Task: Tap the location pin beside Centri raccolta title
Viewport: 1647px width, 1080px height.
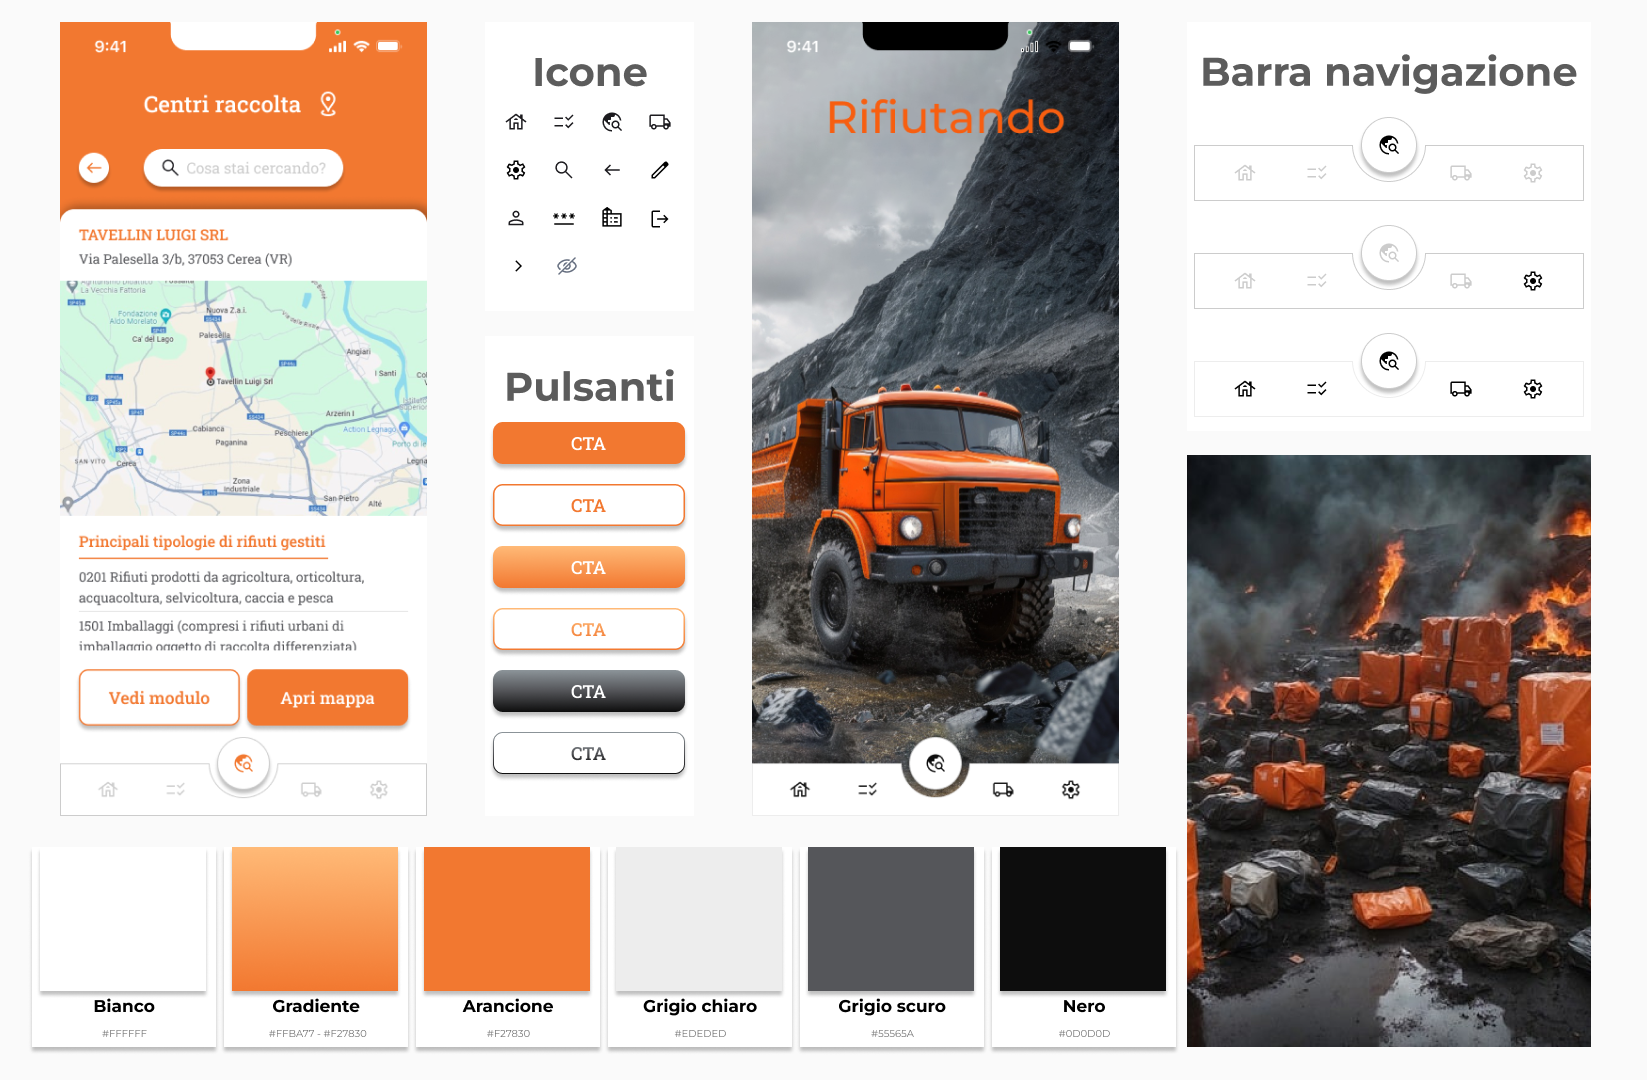Action: point(328,104)
